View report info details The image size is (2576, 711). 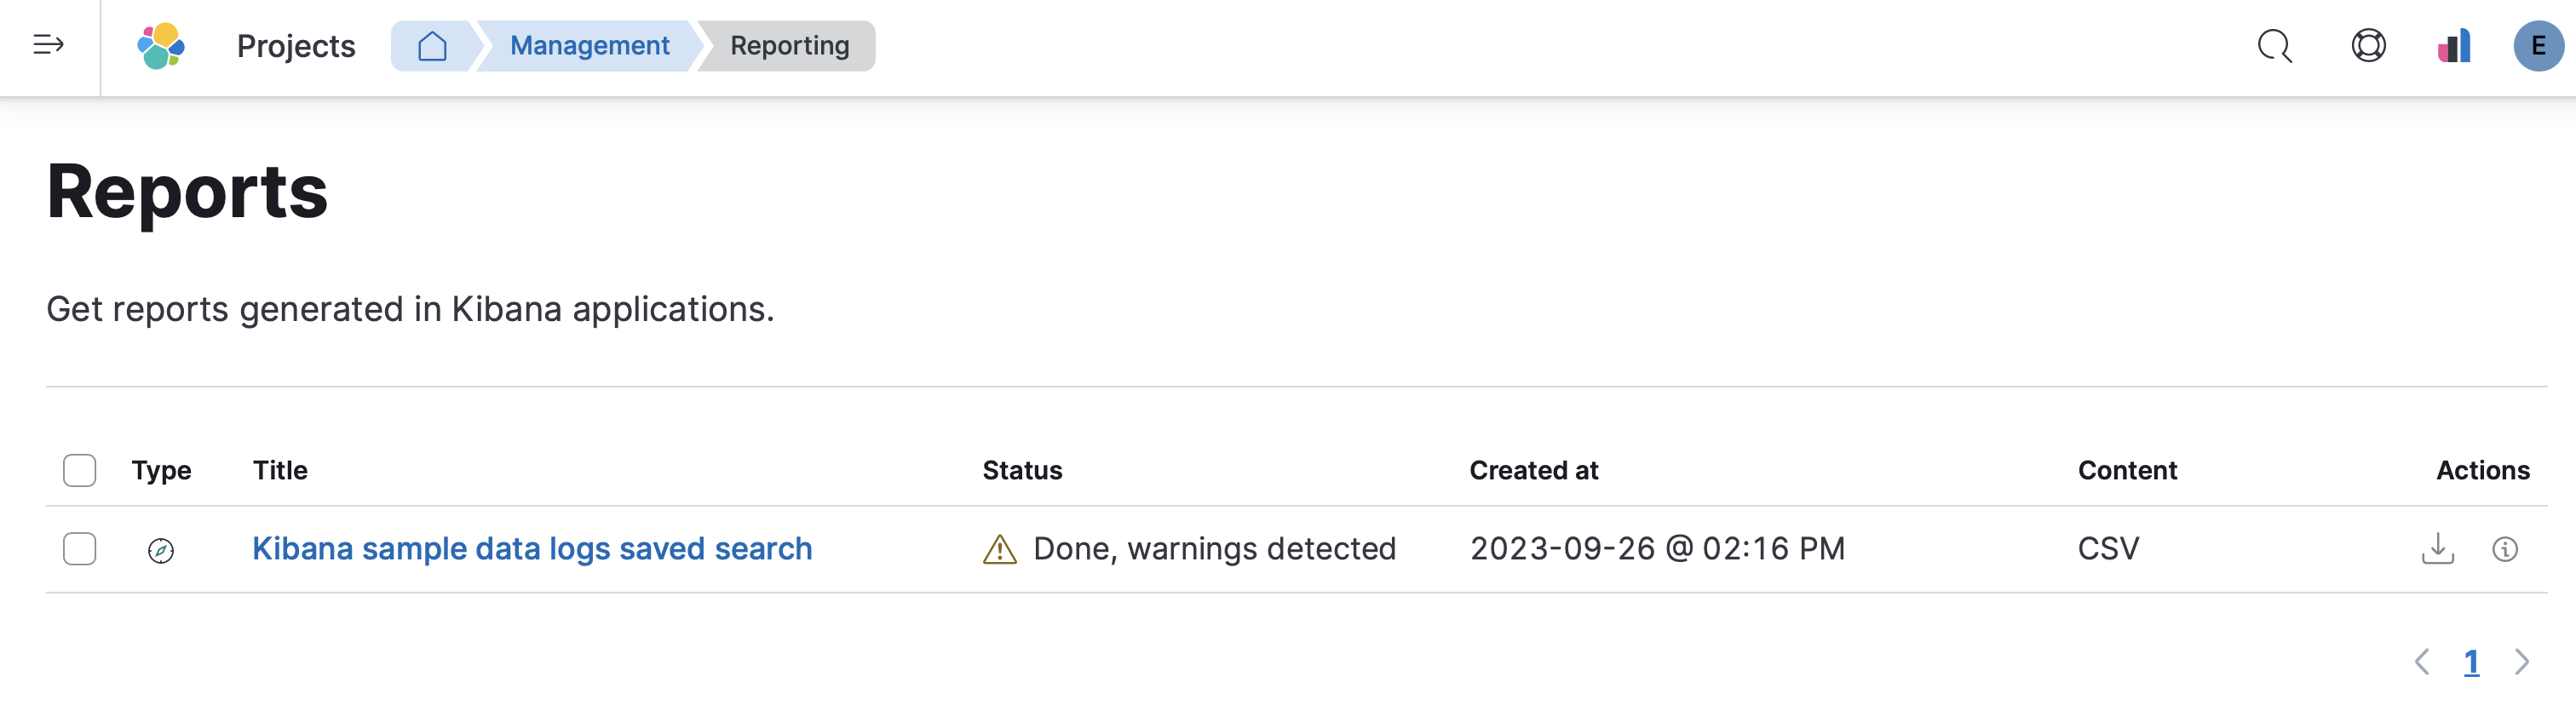[x=2504, y=549]
